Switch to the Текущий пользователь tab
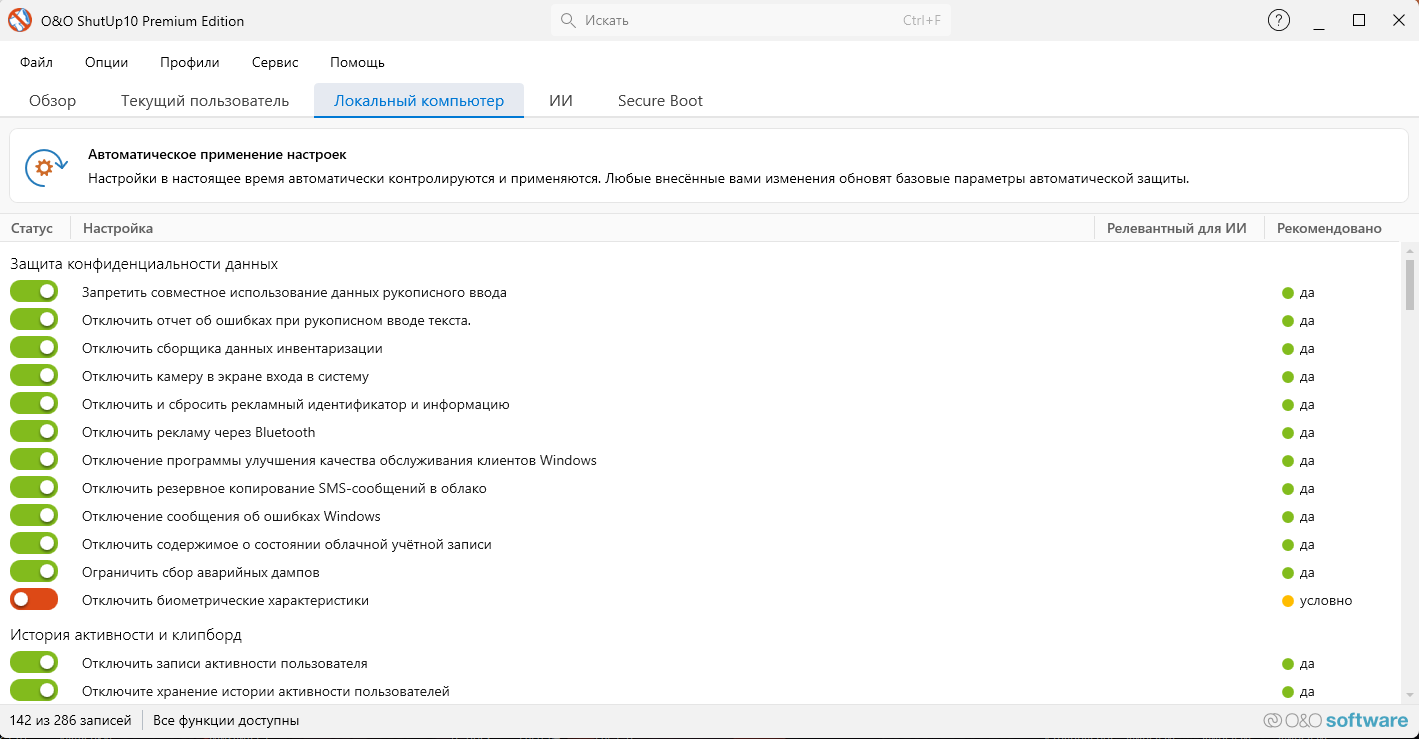The width and height of the screenshot is (1419, 739). tap(205, 100)
